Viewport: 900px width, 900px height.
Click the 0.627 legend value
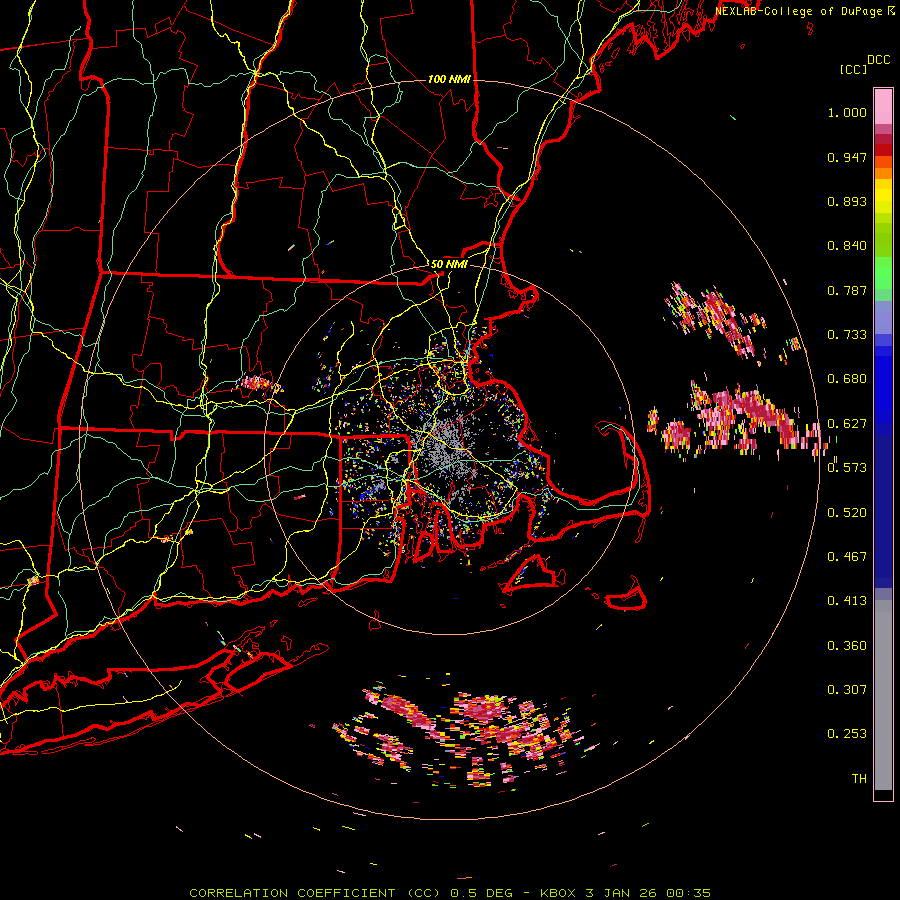[x=847, y=424]
